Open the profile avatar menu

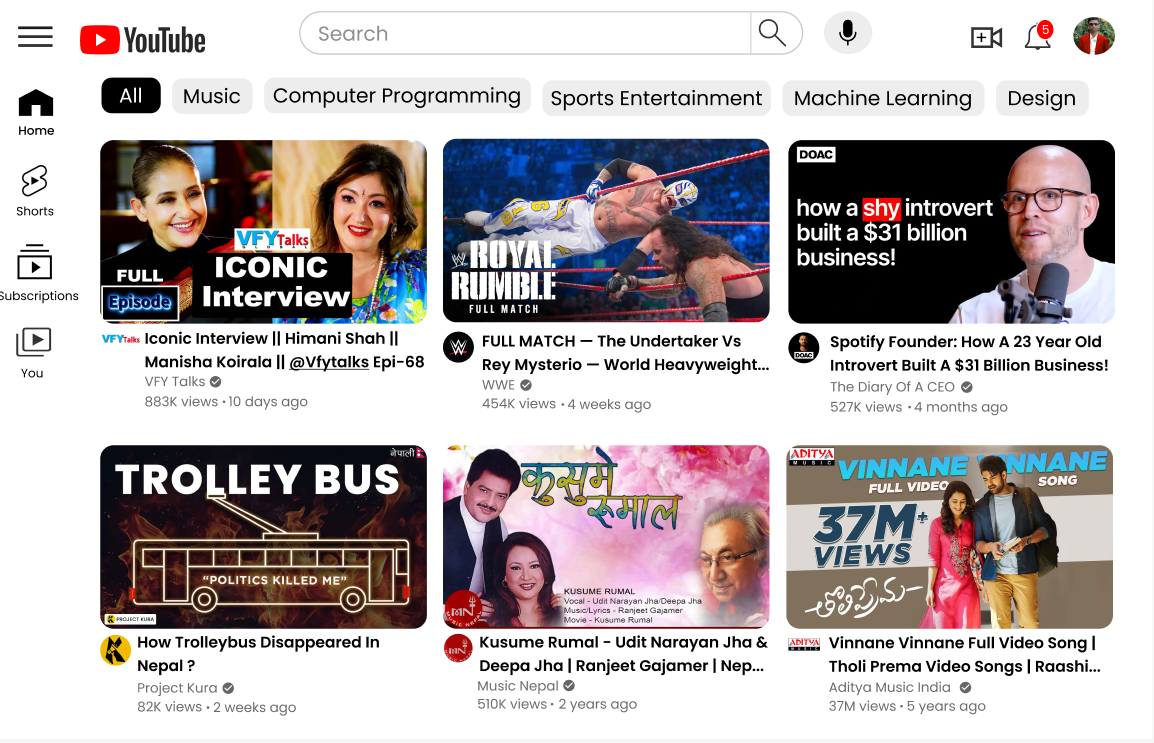click(x=1094, y=35)
